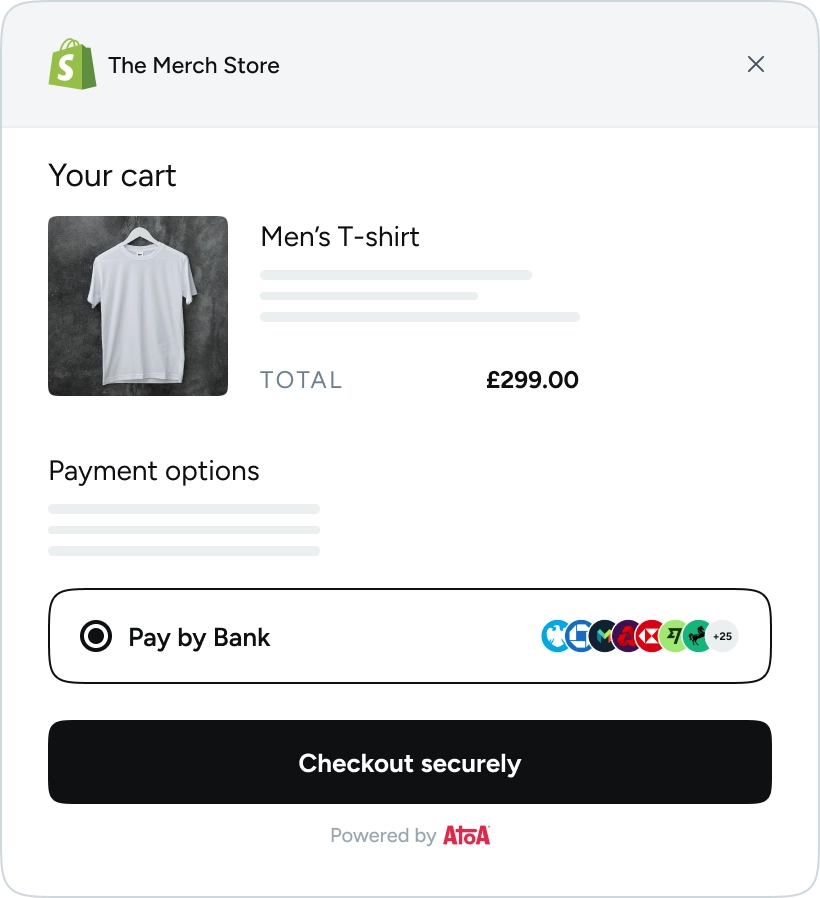820x898 pixels.
Task: Click the Wise bank icon
Action: (675, 636)
